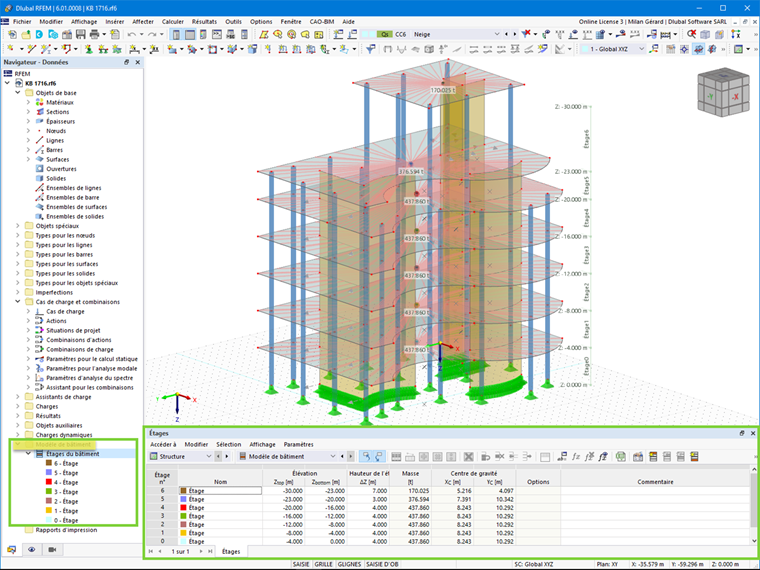The image size is (760, 570).
Task: Click the XYZ axes display icon
Action: click(736, 34)
